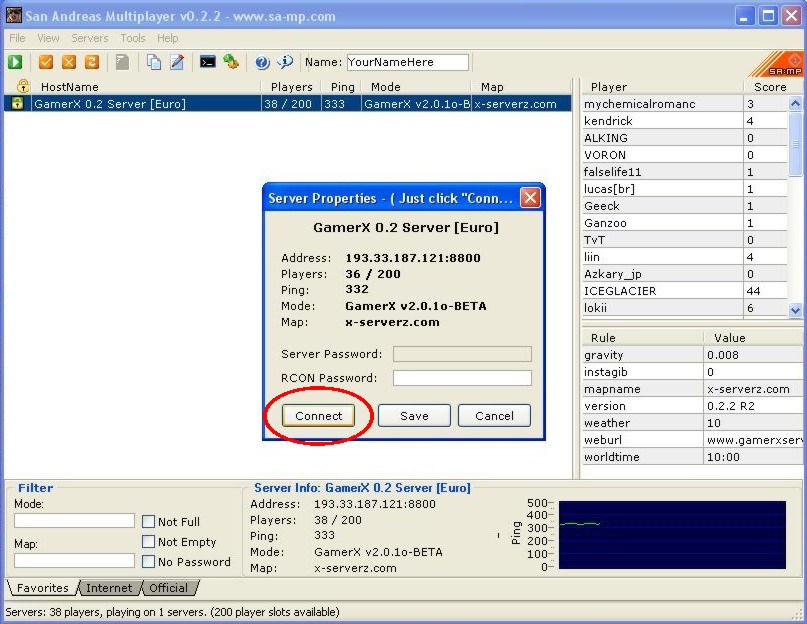Click the instagib rule row

(x=693, y=372)
